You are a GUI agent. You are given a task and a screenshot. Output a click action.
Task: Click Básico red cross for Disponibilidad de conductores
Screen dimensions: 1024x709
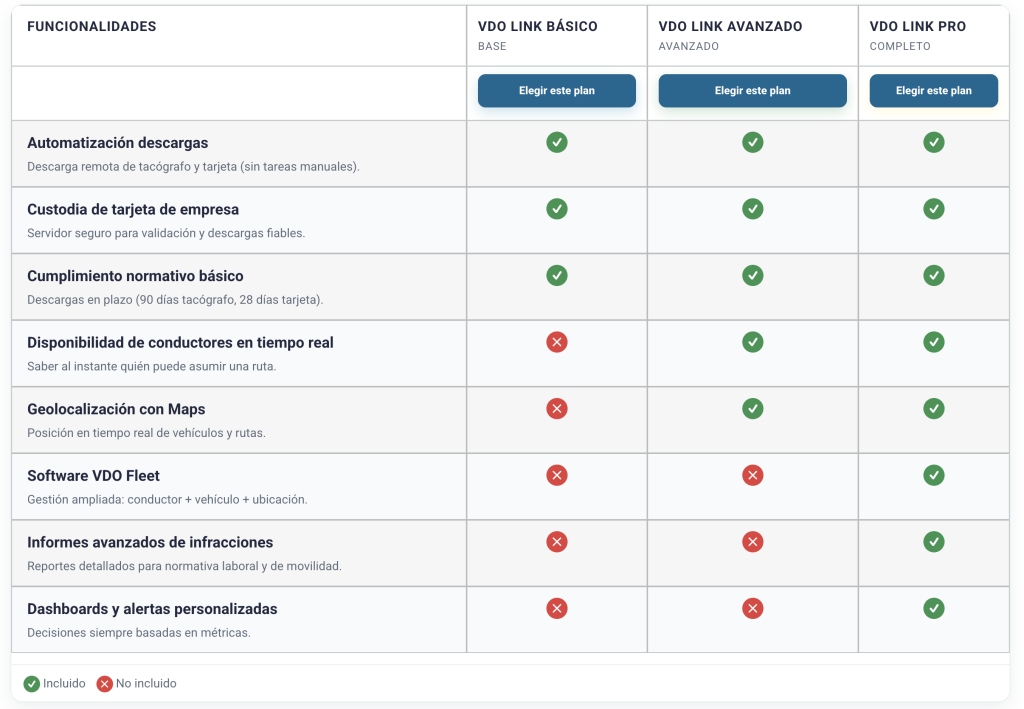556,342
